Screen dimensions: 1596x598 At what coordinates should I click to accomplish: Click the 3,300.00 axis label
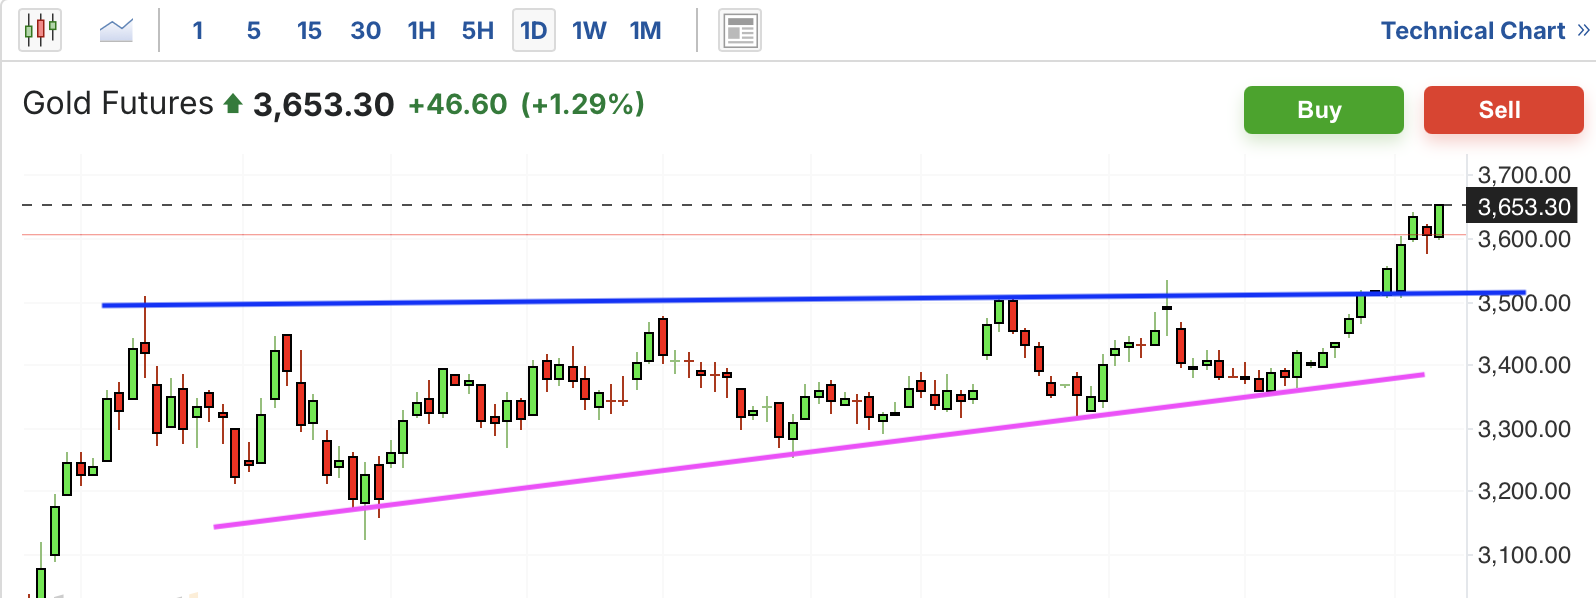1524,429
